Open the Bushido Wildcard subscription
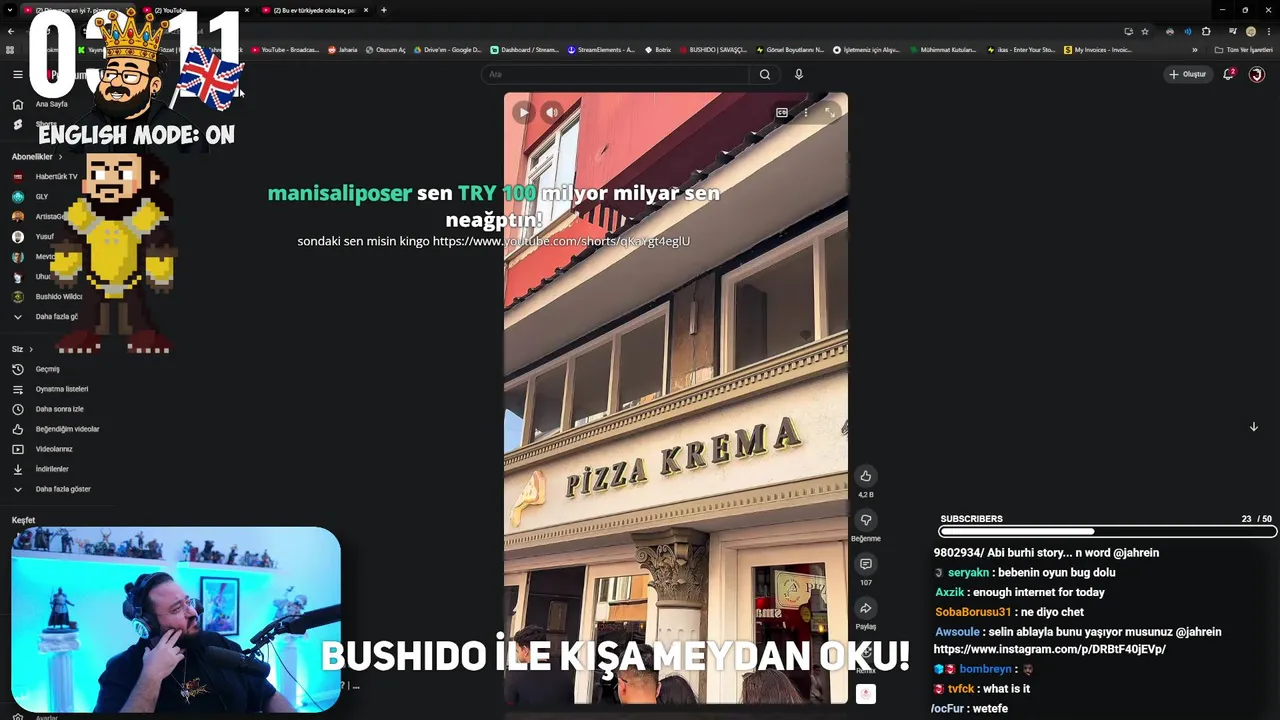 [47, 296]
